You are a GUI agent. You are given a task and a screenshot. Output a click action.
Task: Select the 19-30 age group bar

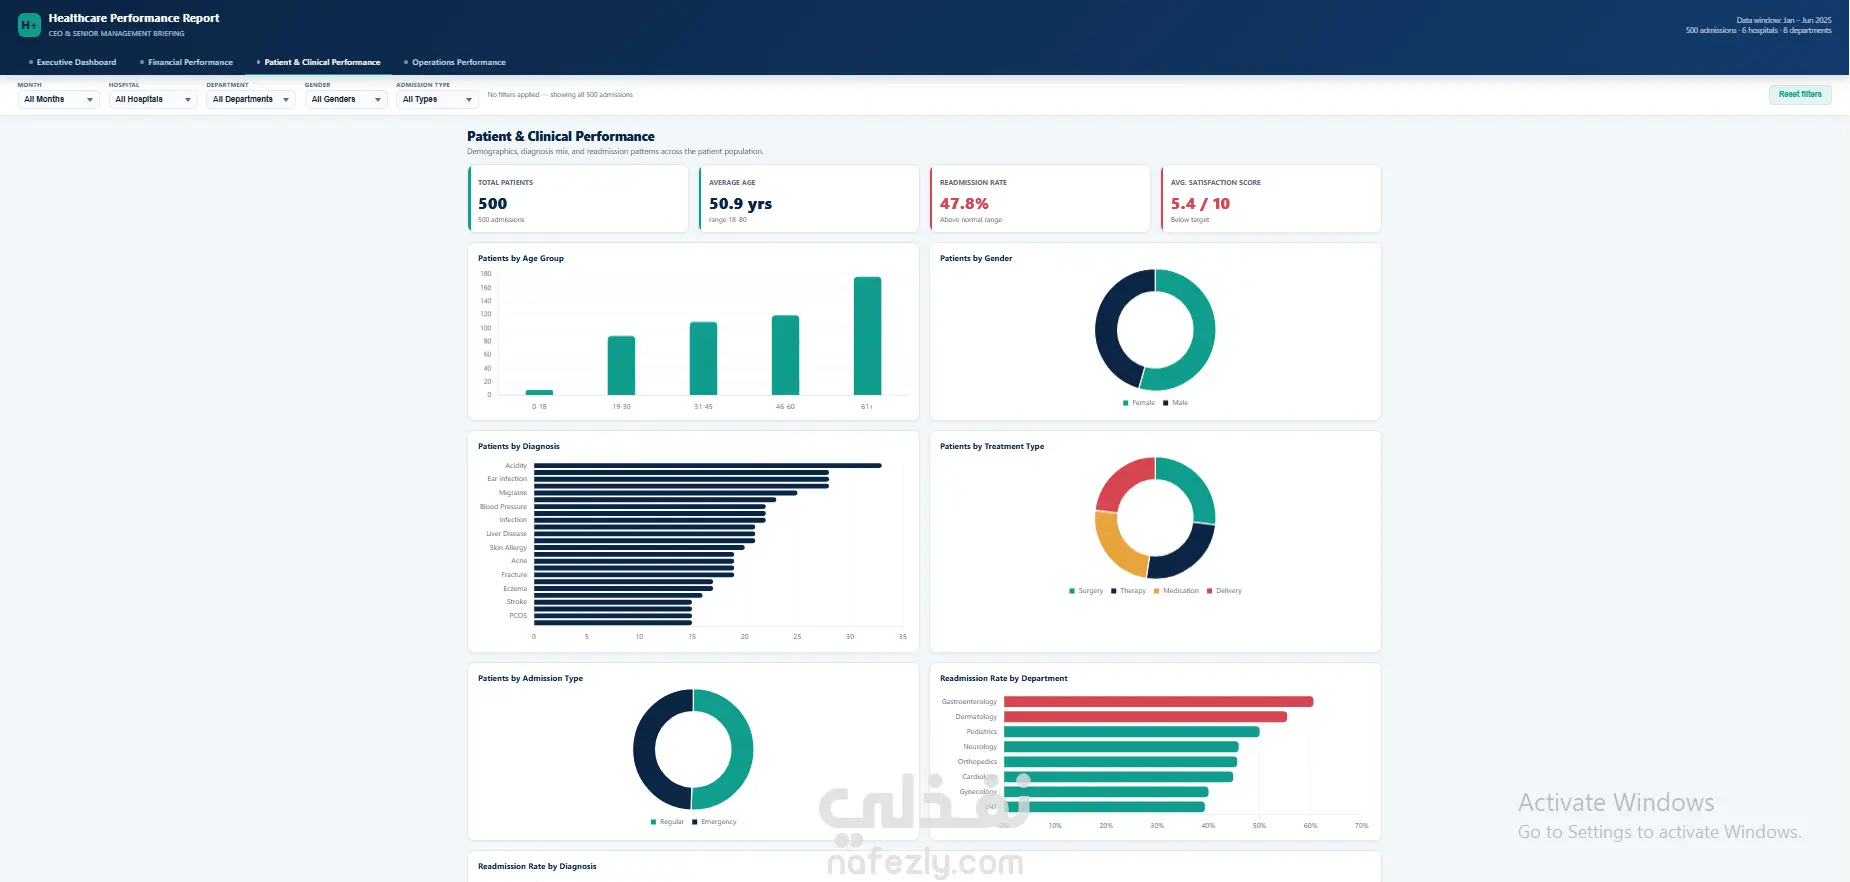coord(621,365)
